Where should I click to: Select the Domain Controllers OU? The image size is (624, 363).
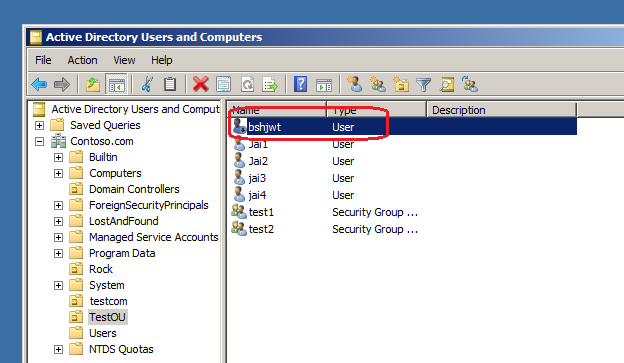[134, 189]
